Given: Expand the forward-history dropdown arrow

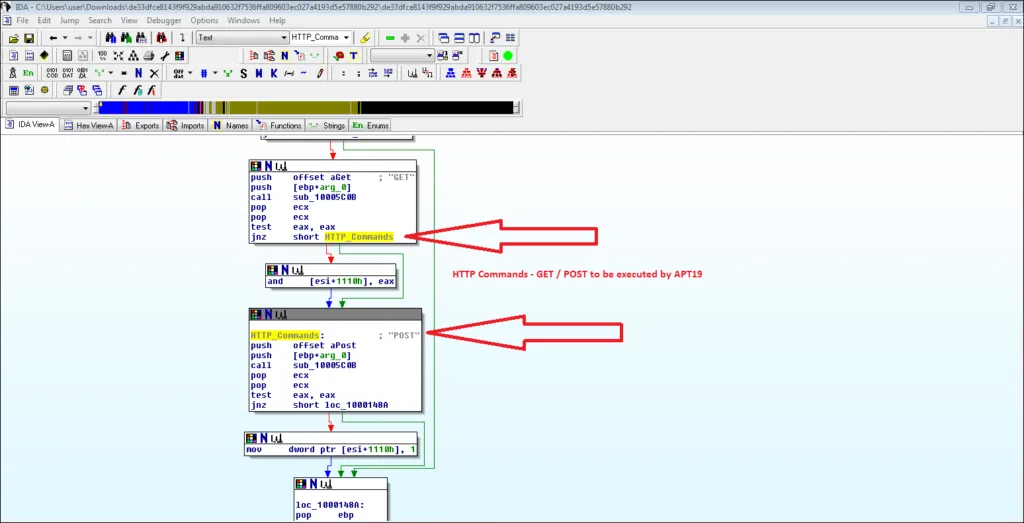Looking at the screenshot, I should tap(90, 38).
